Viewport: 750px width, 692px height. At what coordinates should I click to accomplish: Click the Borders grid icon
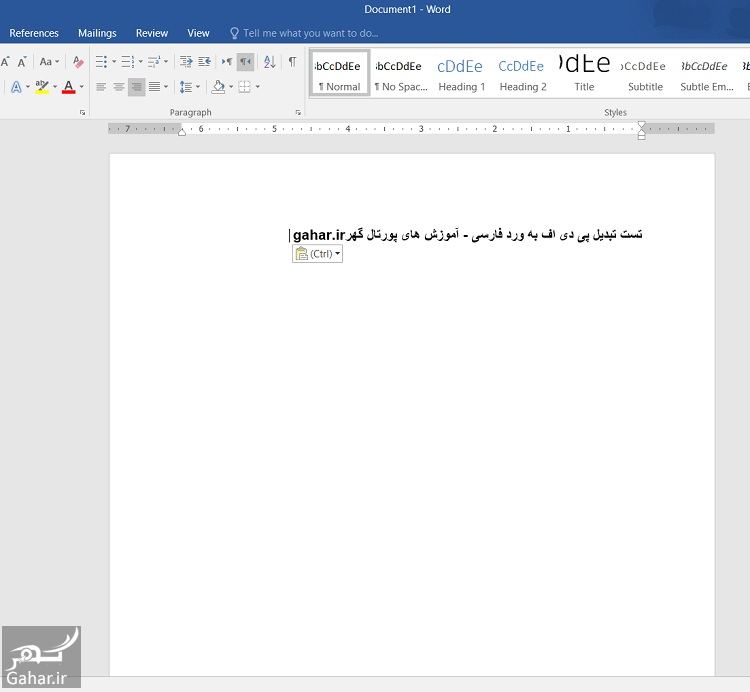[x=244, y=87]
